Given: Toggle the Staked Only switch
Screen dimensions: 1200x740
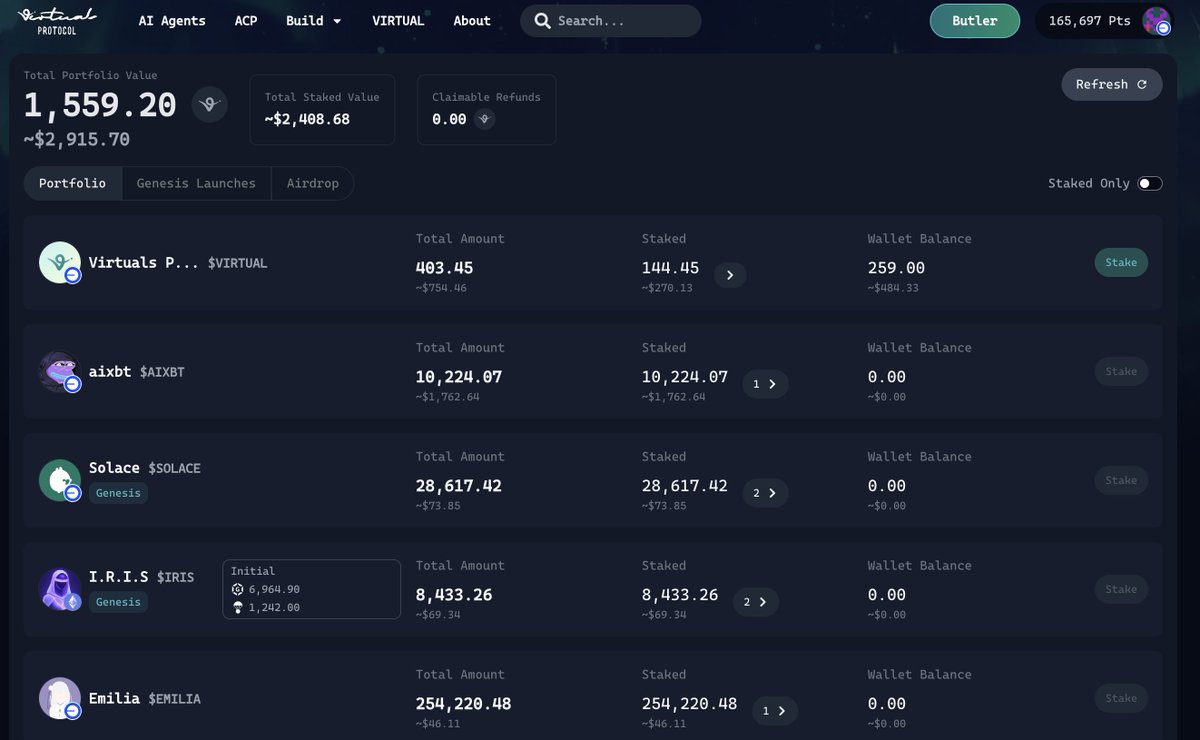Looking at the screenshot, I should tap(1150, 183).
